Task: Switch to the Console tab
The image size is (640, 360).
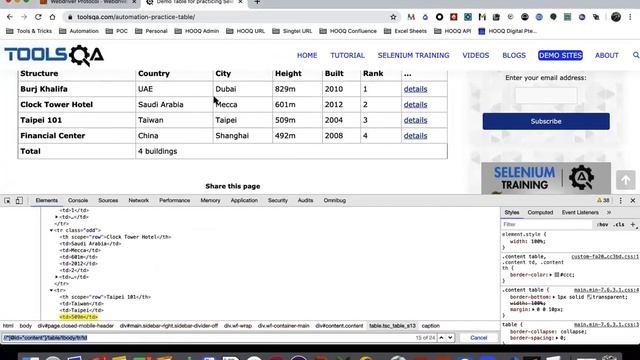Action: coord(78,200)
